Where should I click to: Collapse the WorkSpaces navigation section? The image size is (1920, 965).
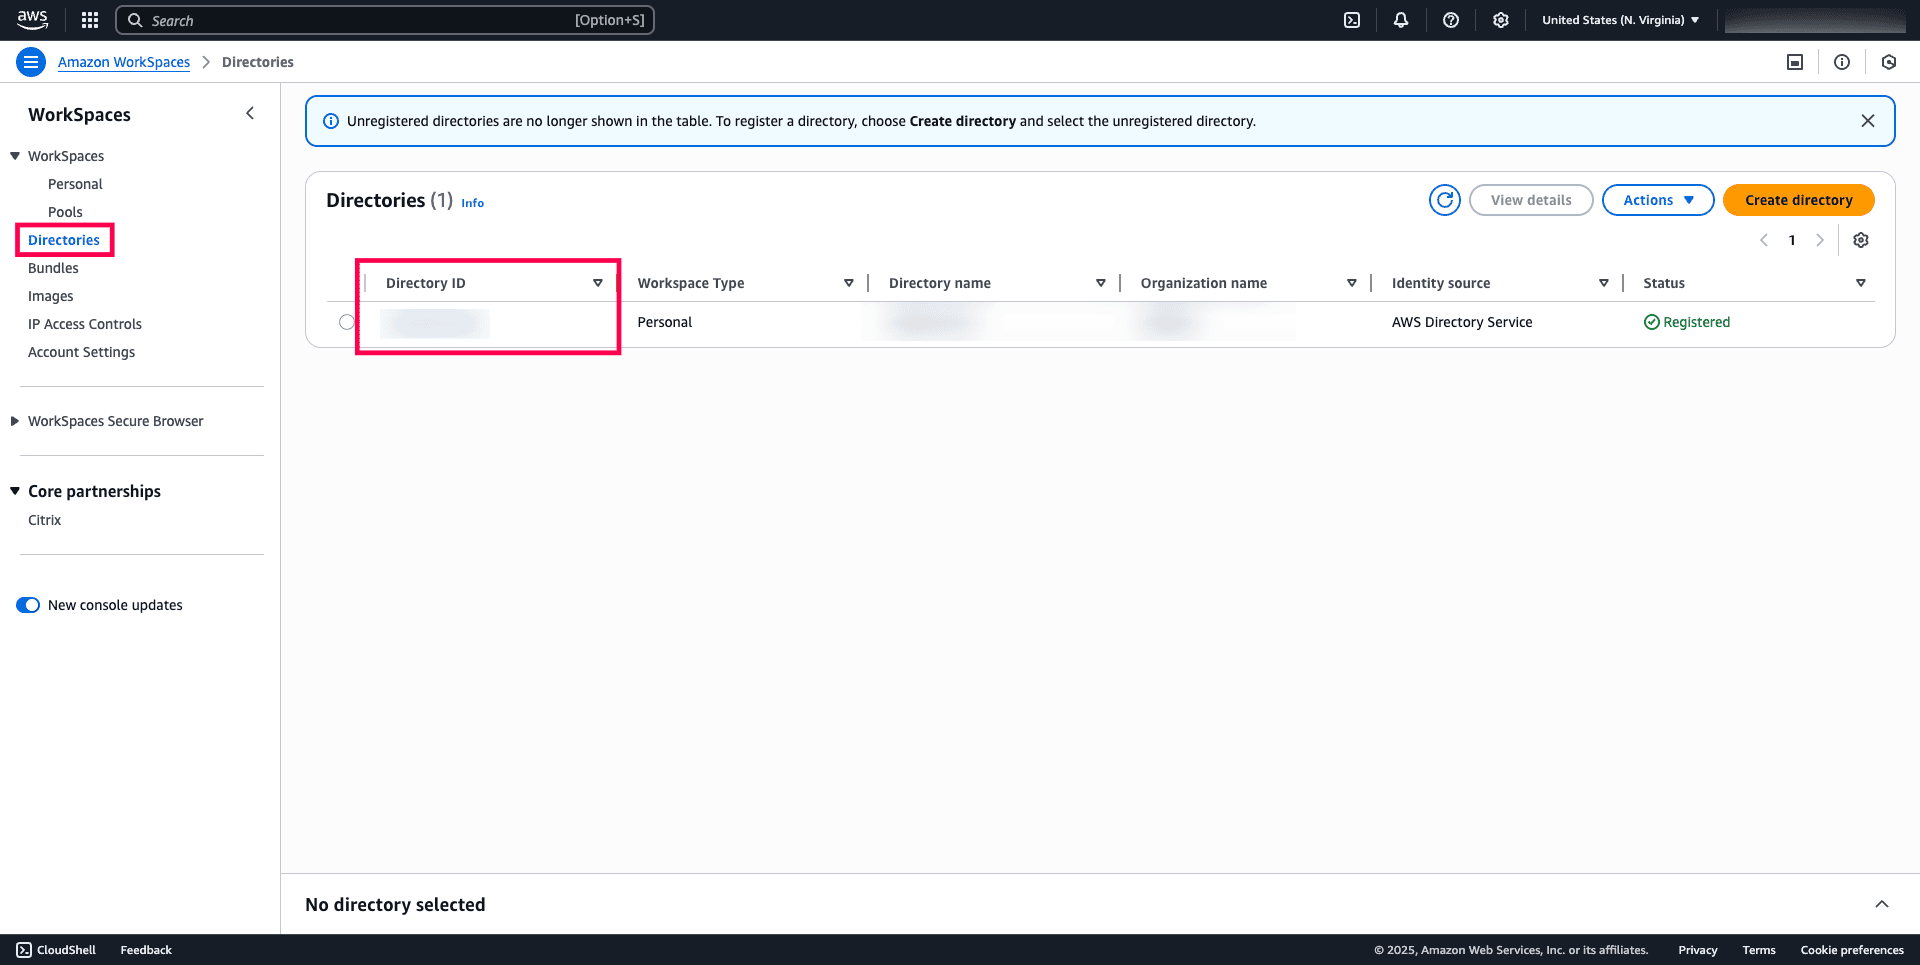[x=15, y=156]
